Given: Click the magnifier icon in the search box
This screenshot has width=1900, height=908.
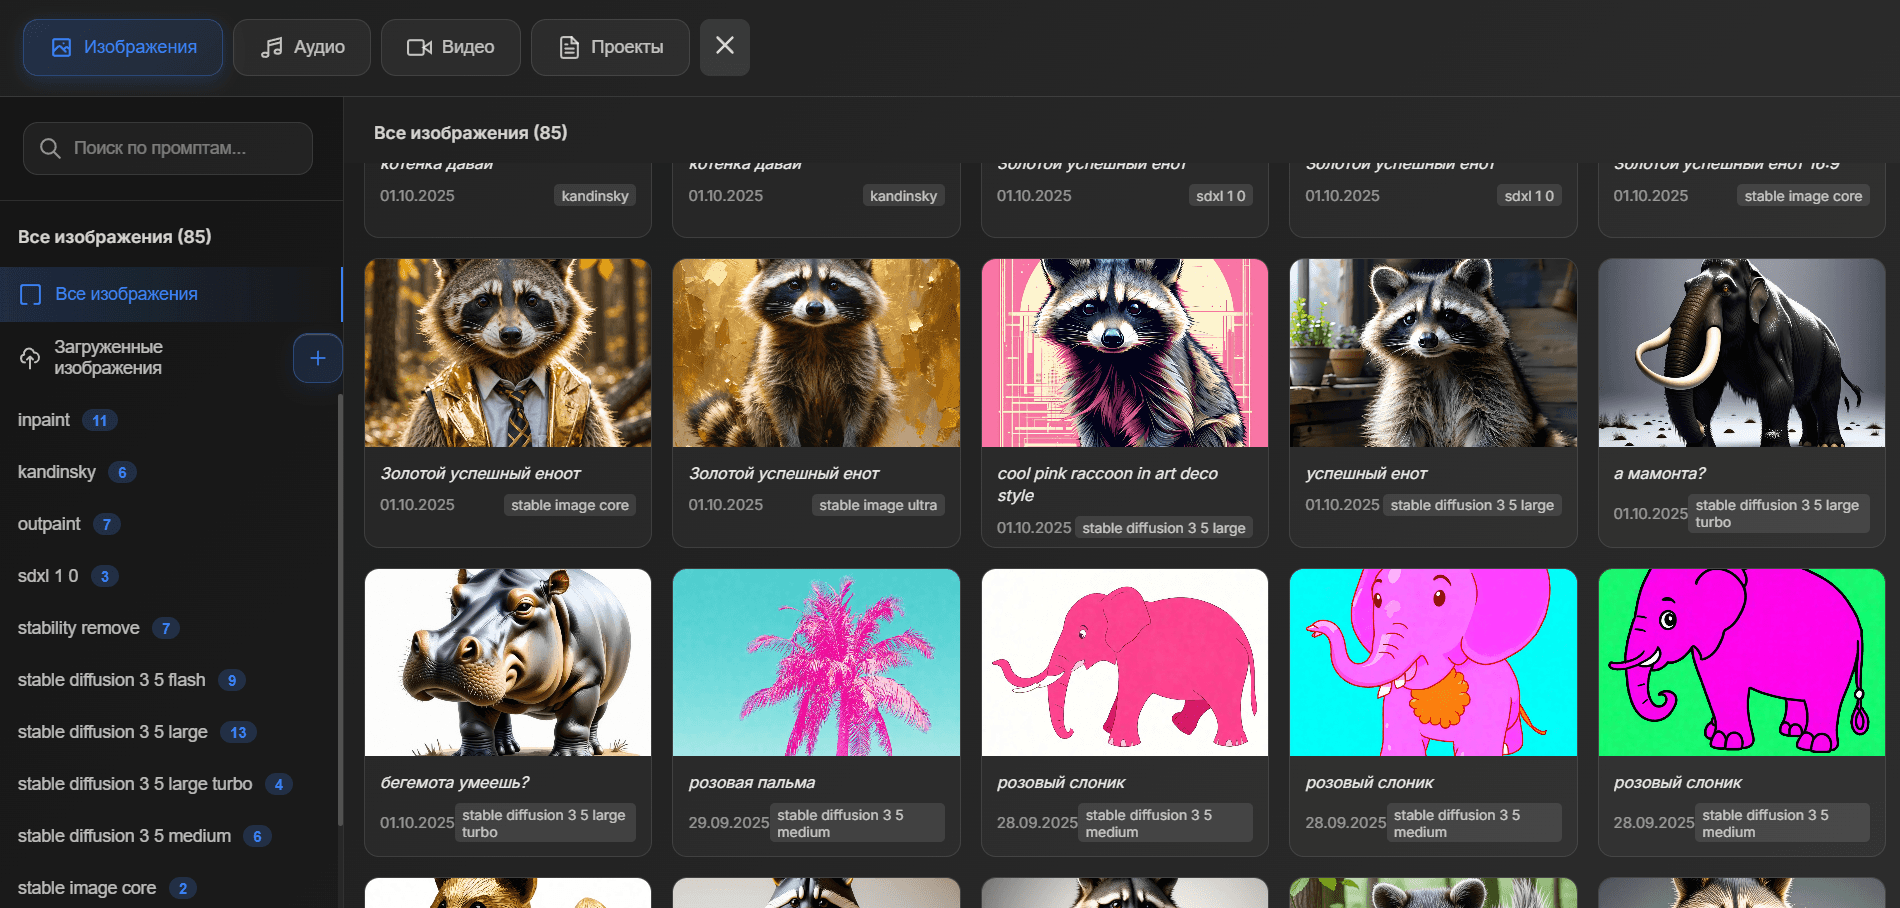Looking at the screenshot, I should tap(50, 148).
